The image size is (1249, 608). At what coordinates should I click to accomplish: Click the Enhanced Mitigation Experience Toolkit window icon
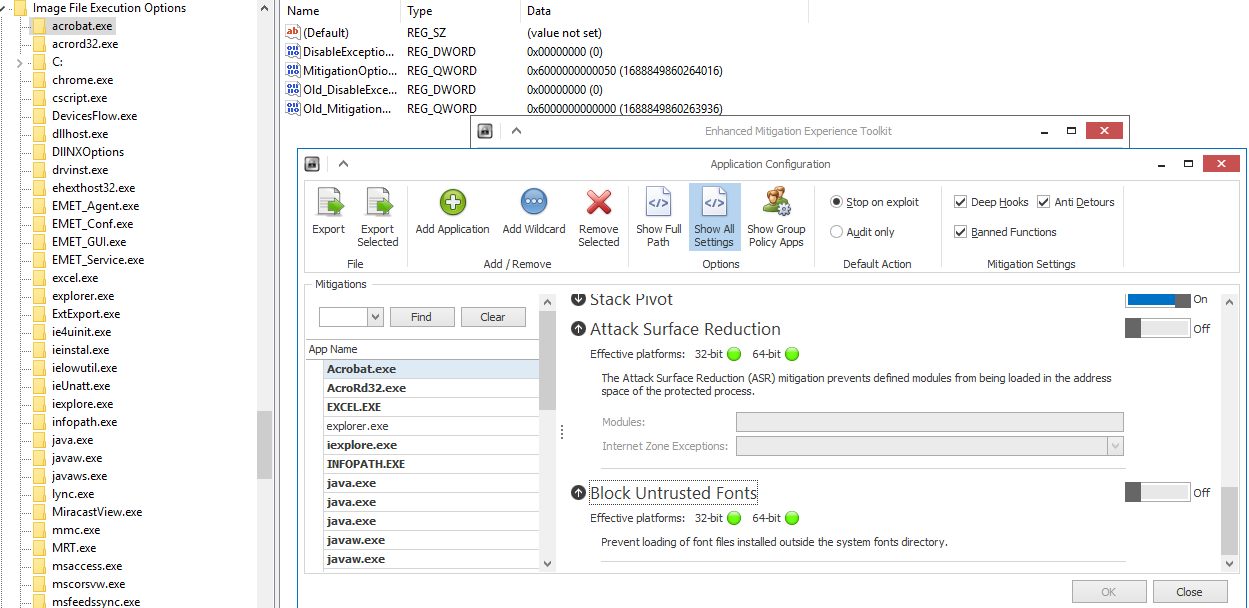click(x=485, y=131)
